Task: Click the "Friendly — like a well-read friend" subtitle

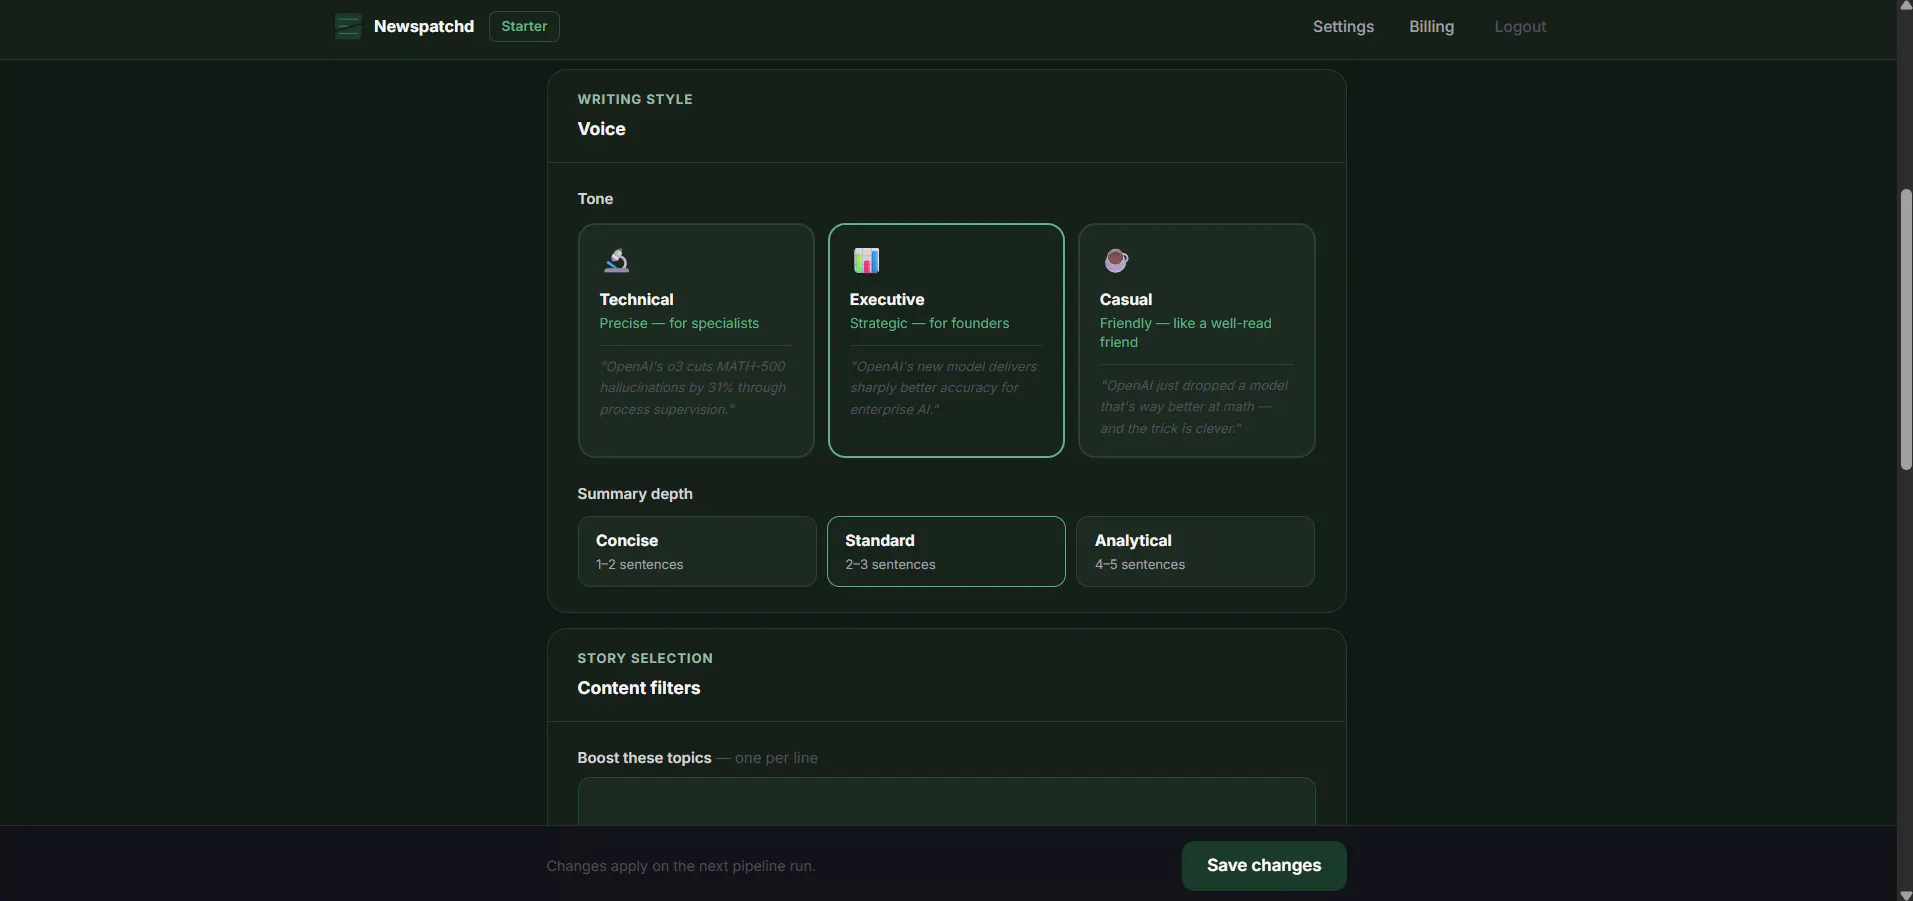Action: point(1186,333)
